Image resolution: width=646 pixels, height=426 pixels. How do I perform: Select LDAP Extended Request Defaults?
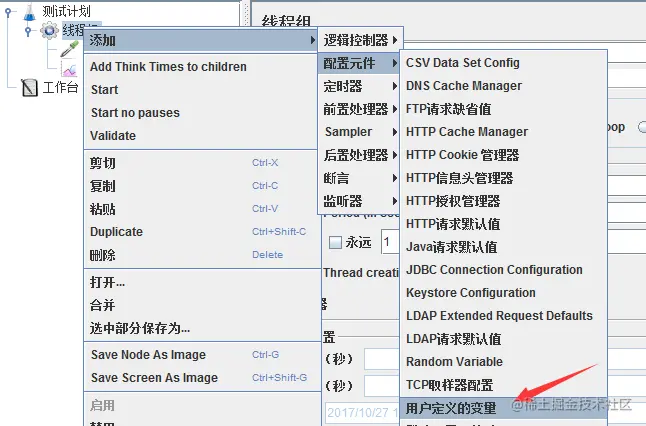tap(503, 316)
